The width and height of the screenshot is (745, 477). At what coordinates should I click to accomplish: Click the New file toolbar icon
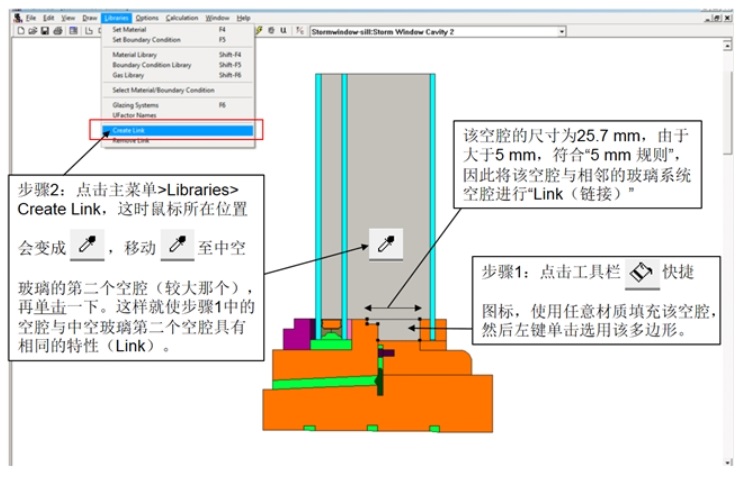(21, 31)
